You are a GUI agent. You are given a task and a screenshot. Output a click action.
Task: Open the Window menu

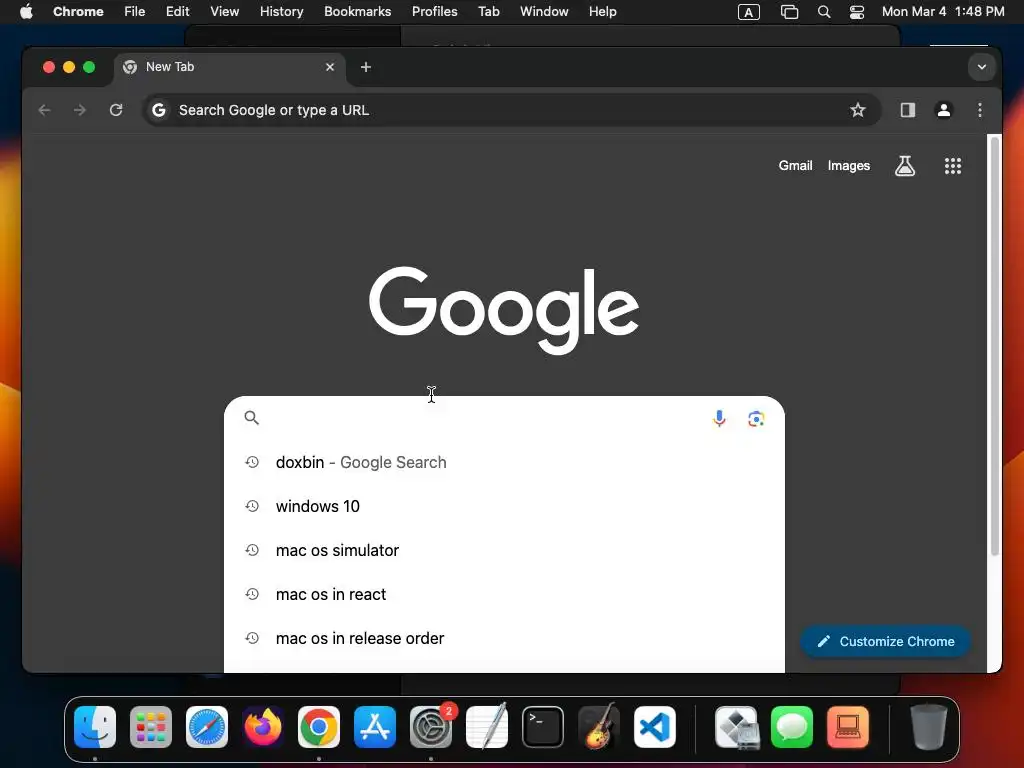[x=544, y=12]
